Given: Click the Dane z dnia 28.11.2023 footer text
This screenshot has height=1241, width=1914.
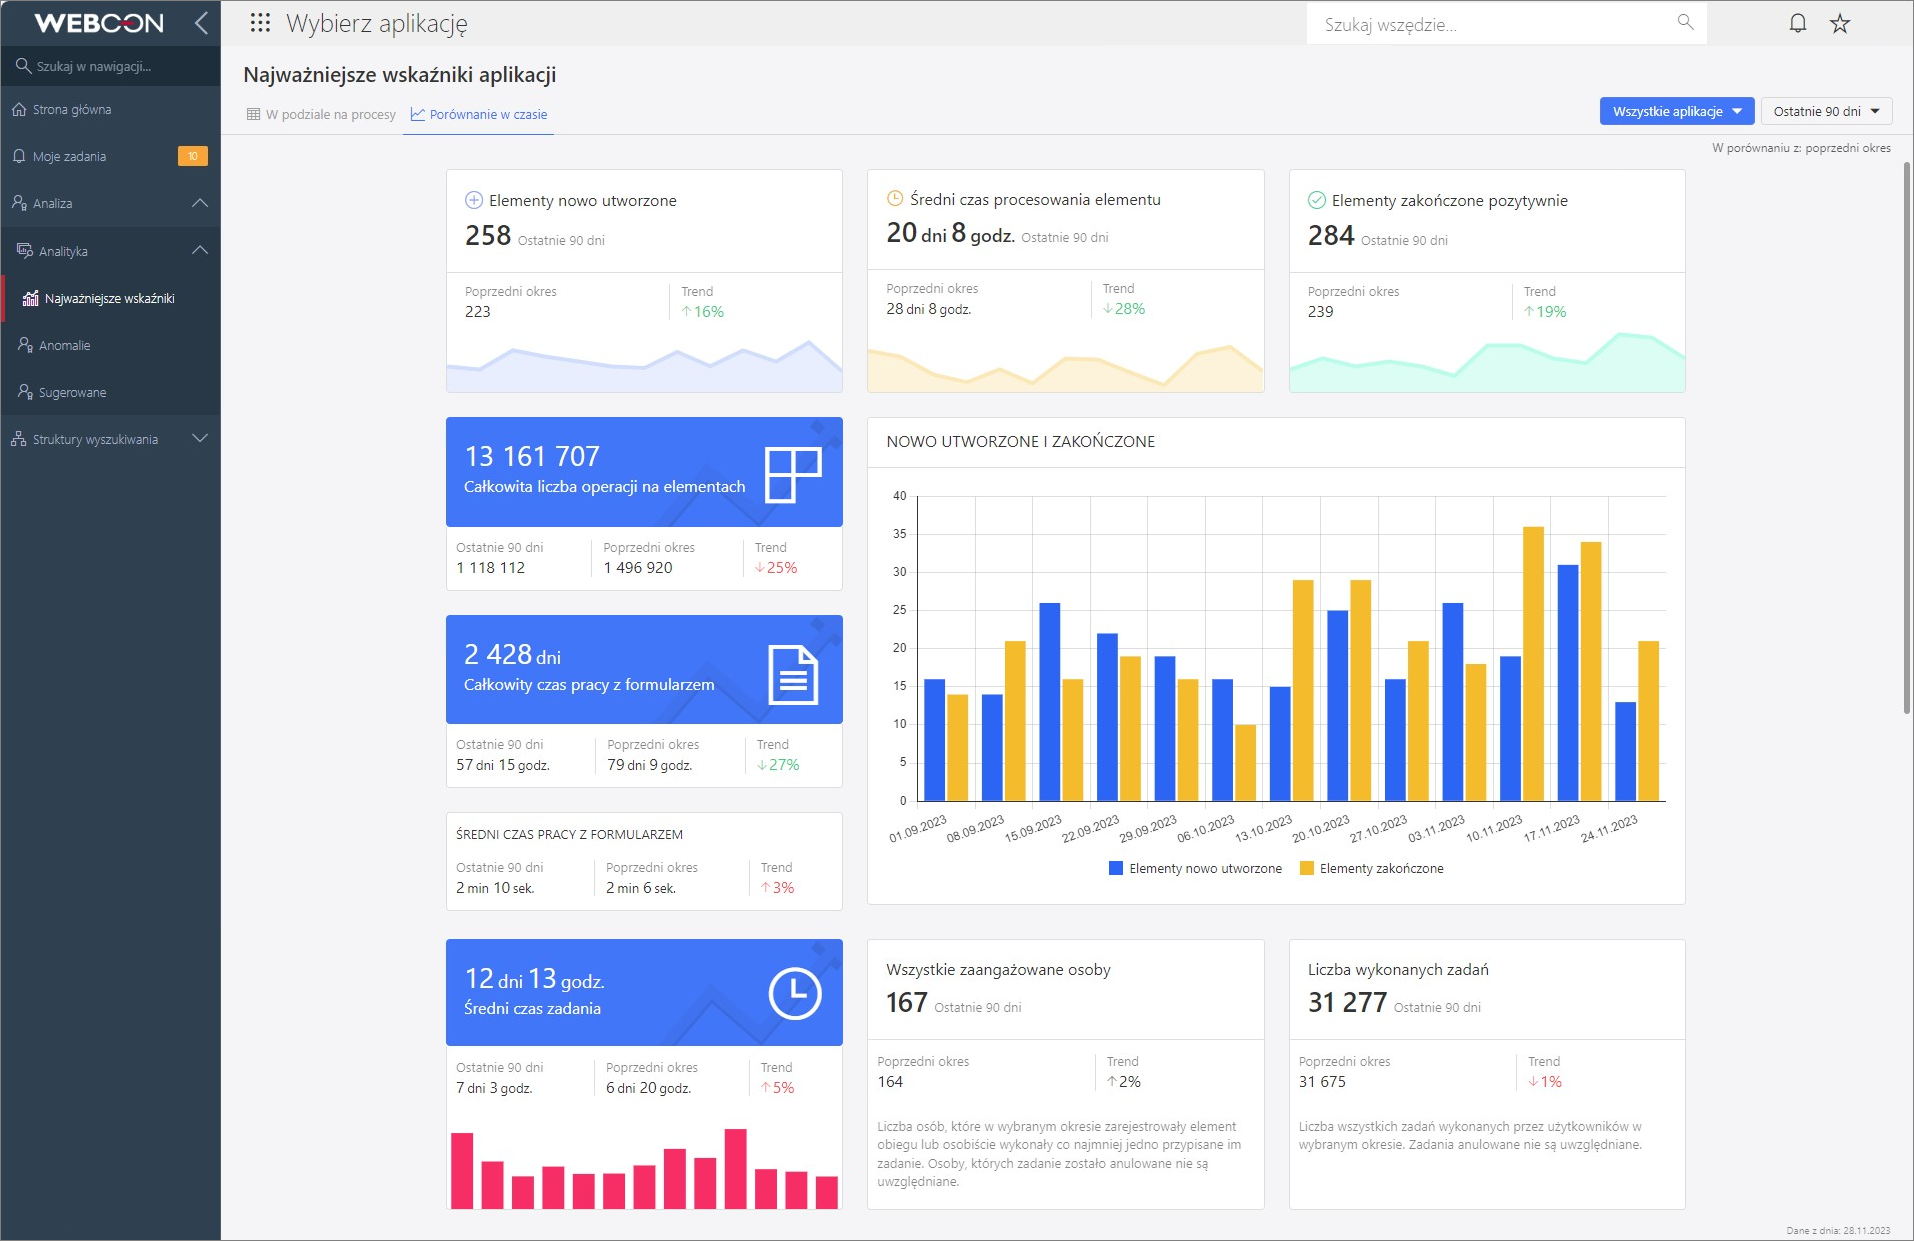Looking at the screenshot, I should click(1838, 1230).
